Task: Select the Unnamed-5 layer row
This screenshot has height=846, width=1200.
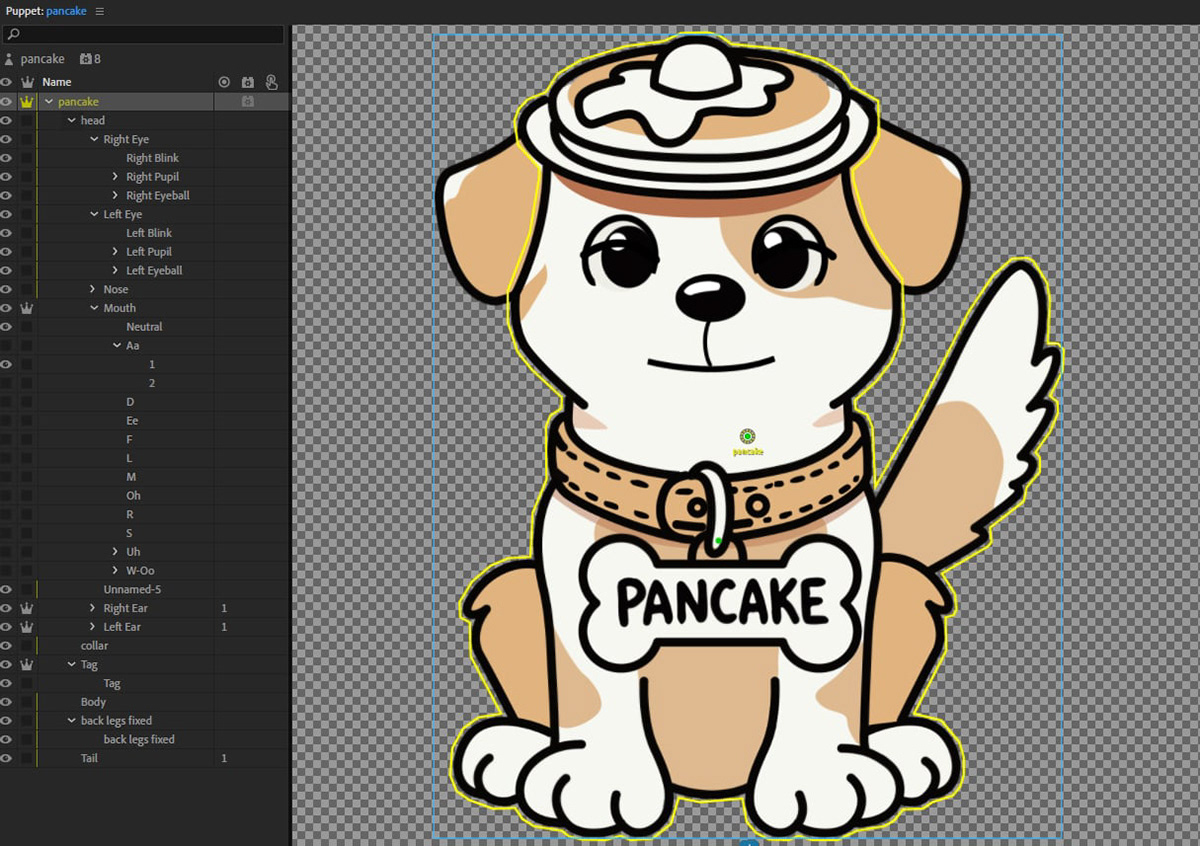Action: point(132,589)
